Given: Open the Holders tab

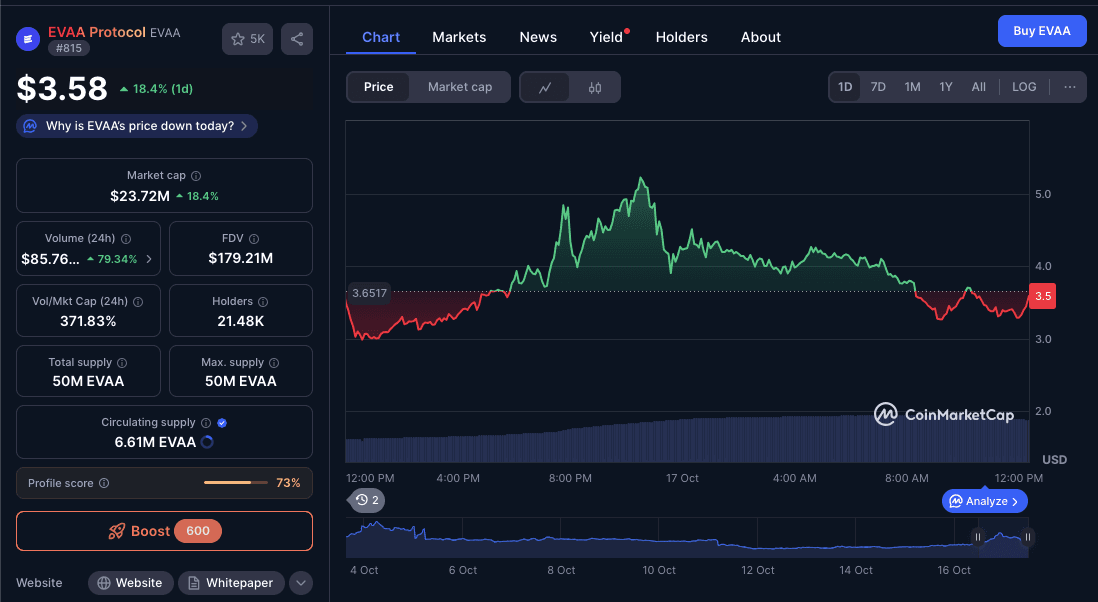Looking at the screenshot, I should click(681, 37).
